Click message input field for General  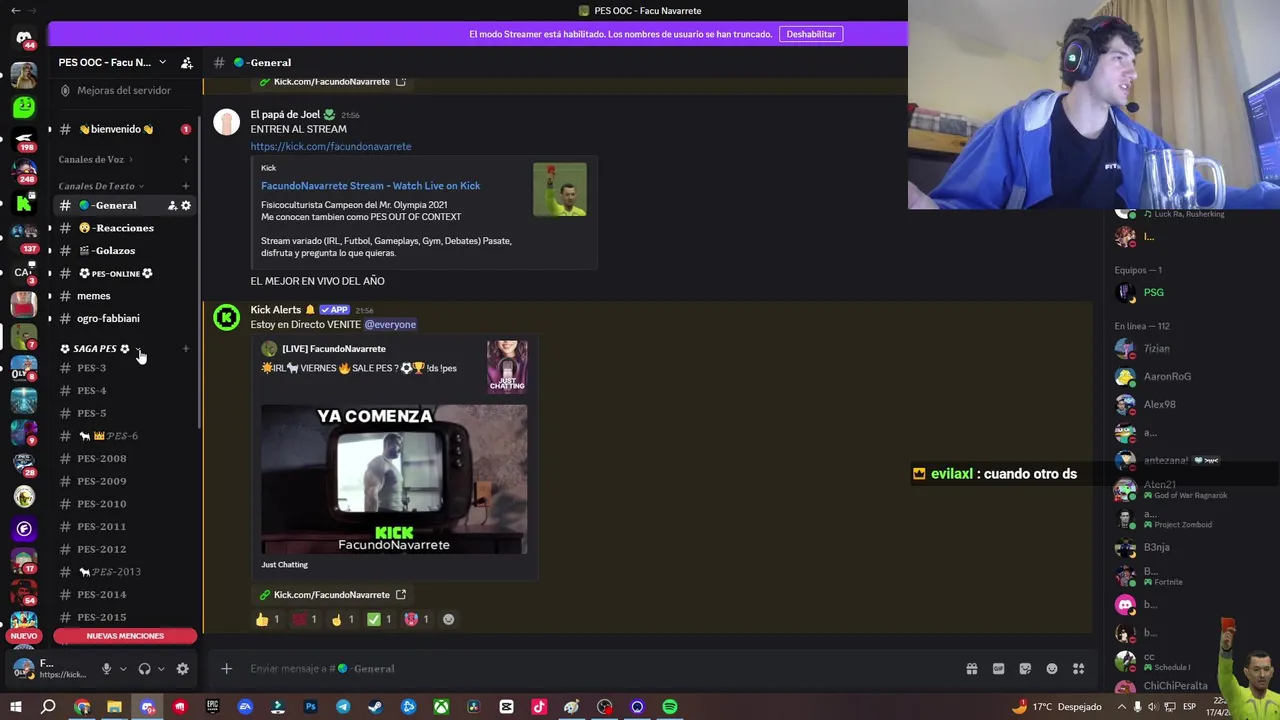coord(600,669)
